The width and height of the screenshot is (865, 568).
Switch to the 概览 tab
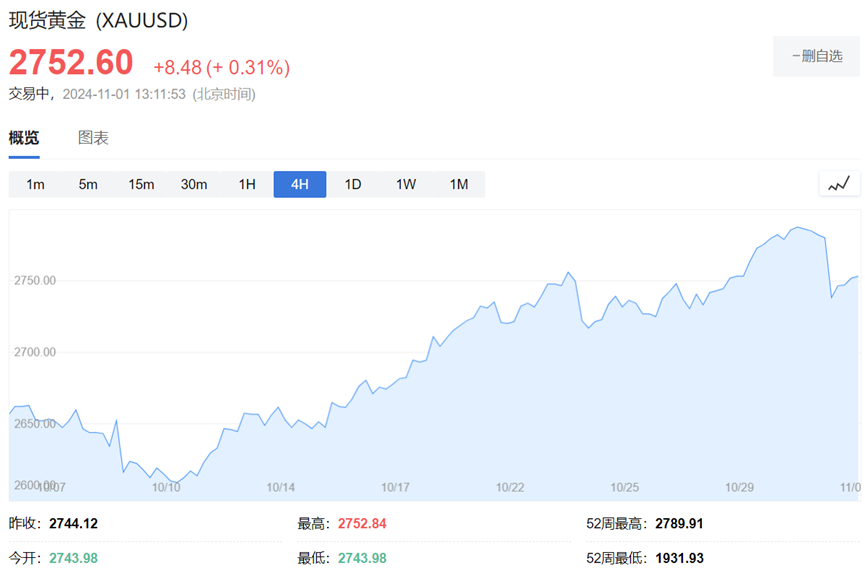tap(24, 138)
